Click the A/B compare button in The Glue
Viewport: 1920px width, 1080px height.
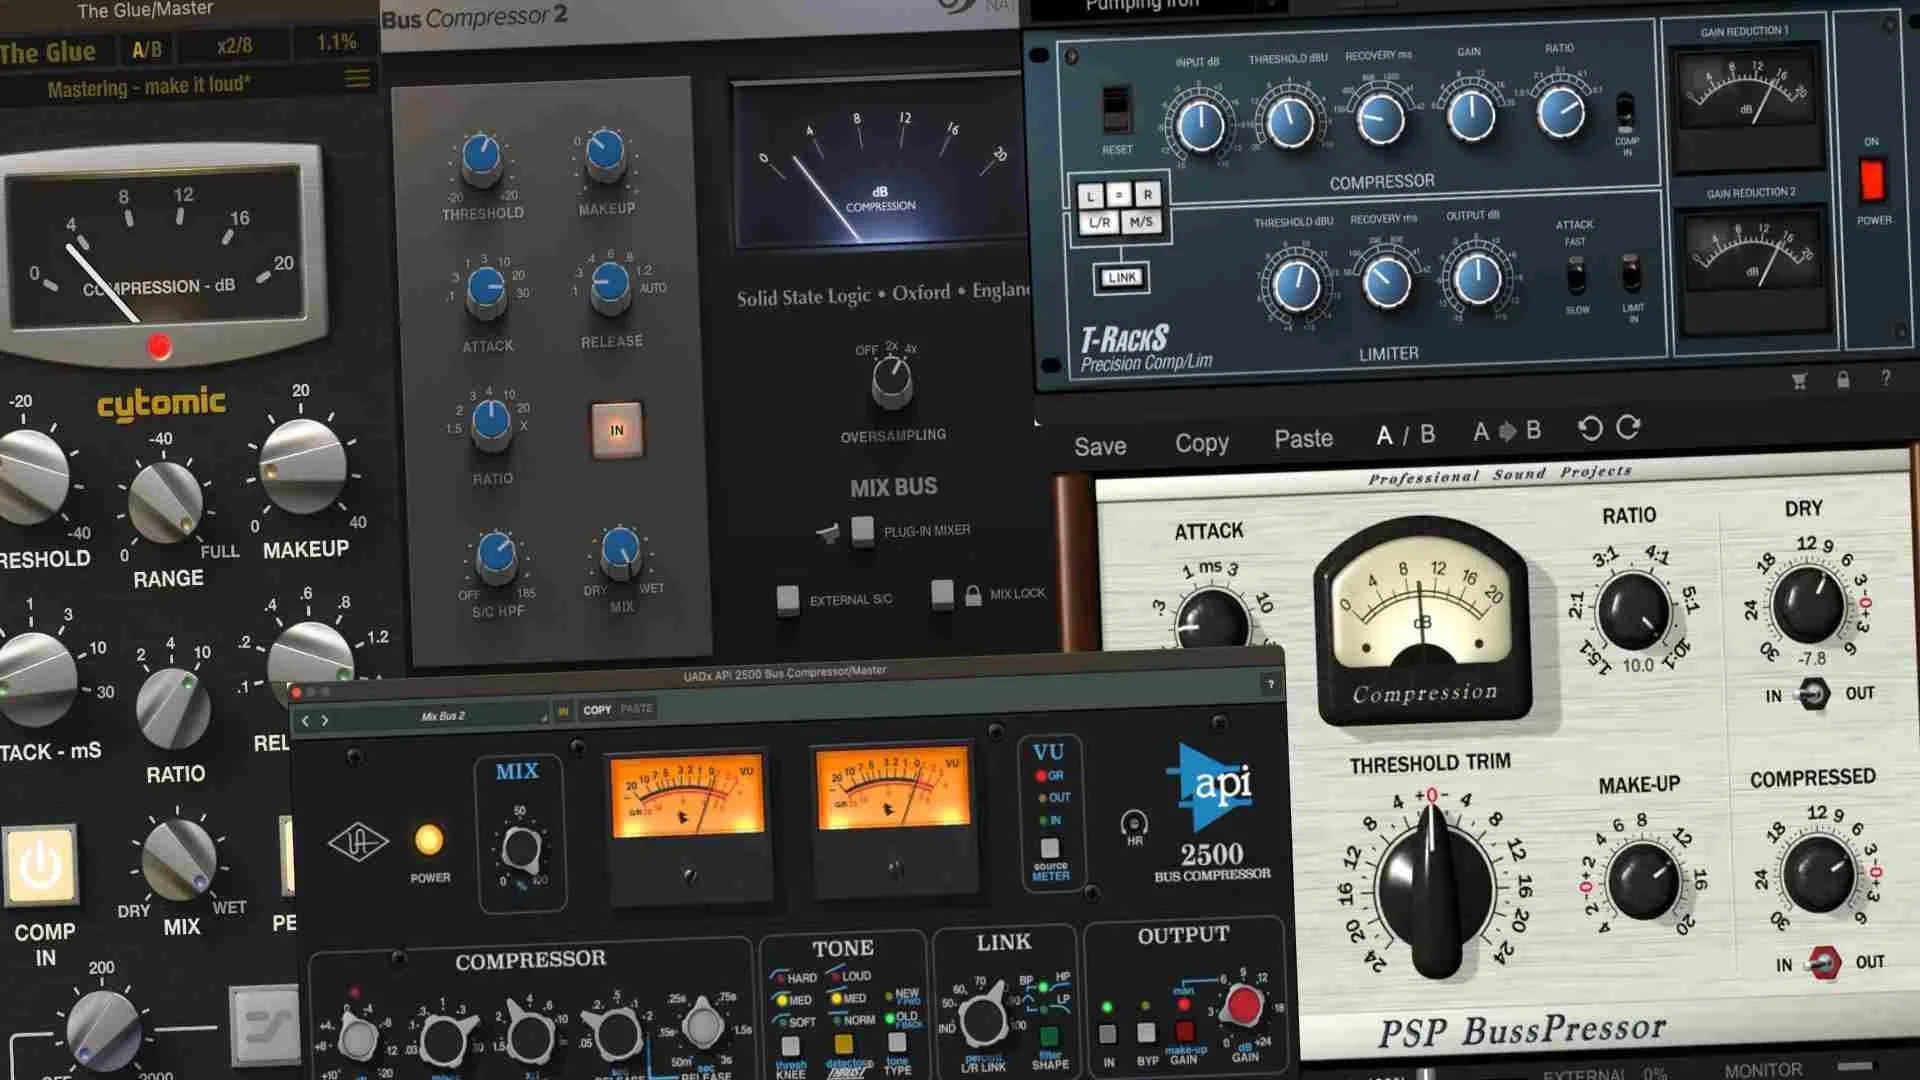pyautogui.click(x=147, y=48)
